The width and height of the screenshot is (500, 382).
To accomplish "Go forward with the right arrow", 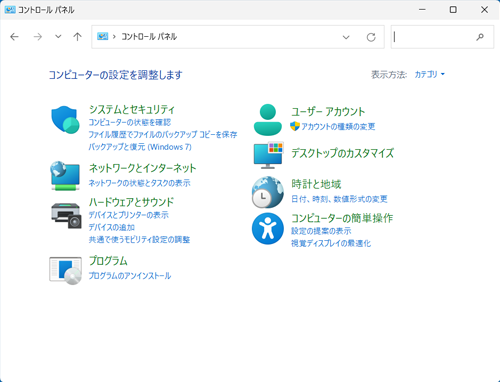I will coord(38,37).
